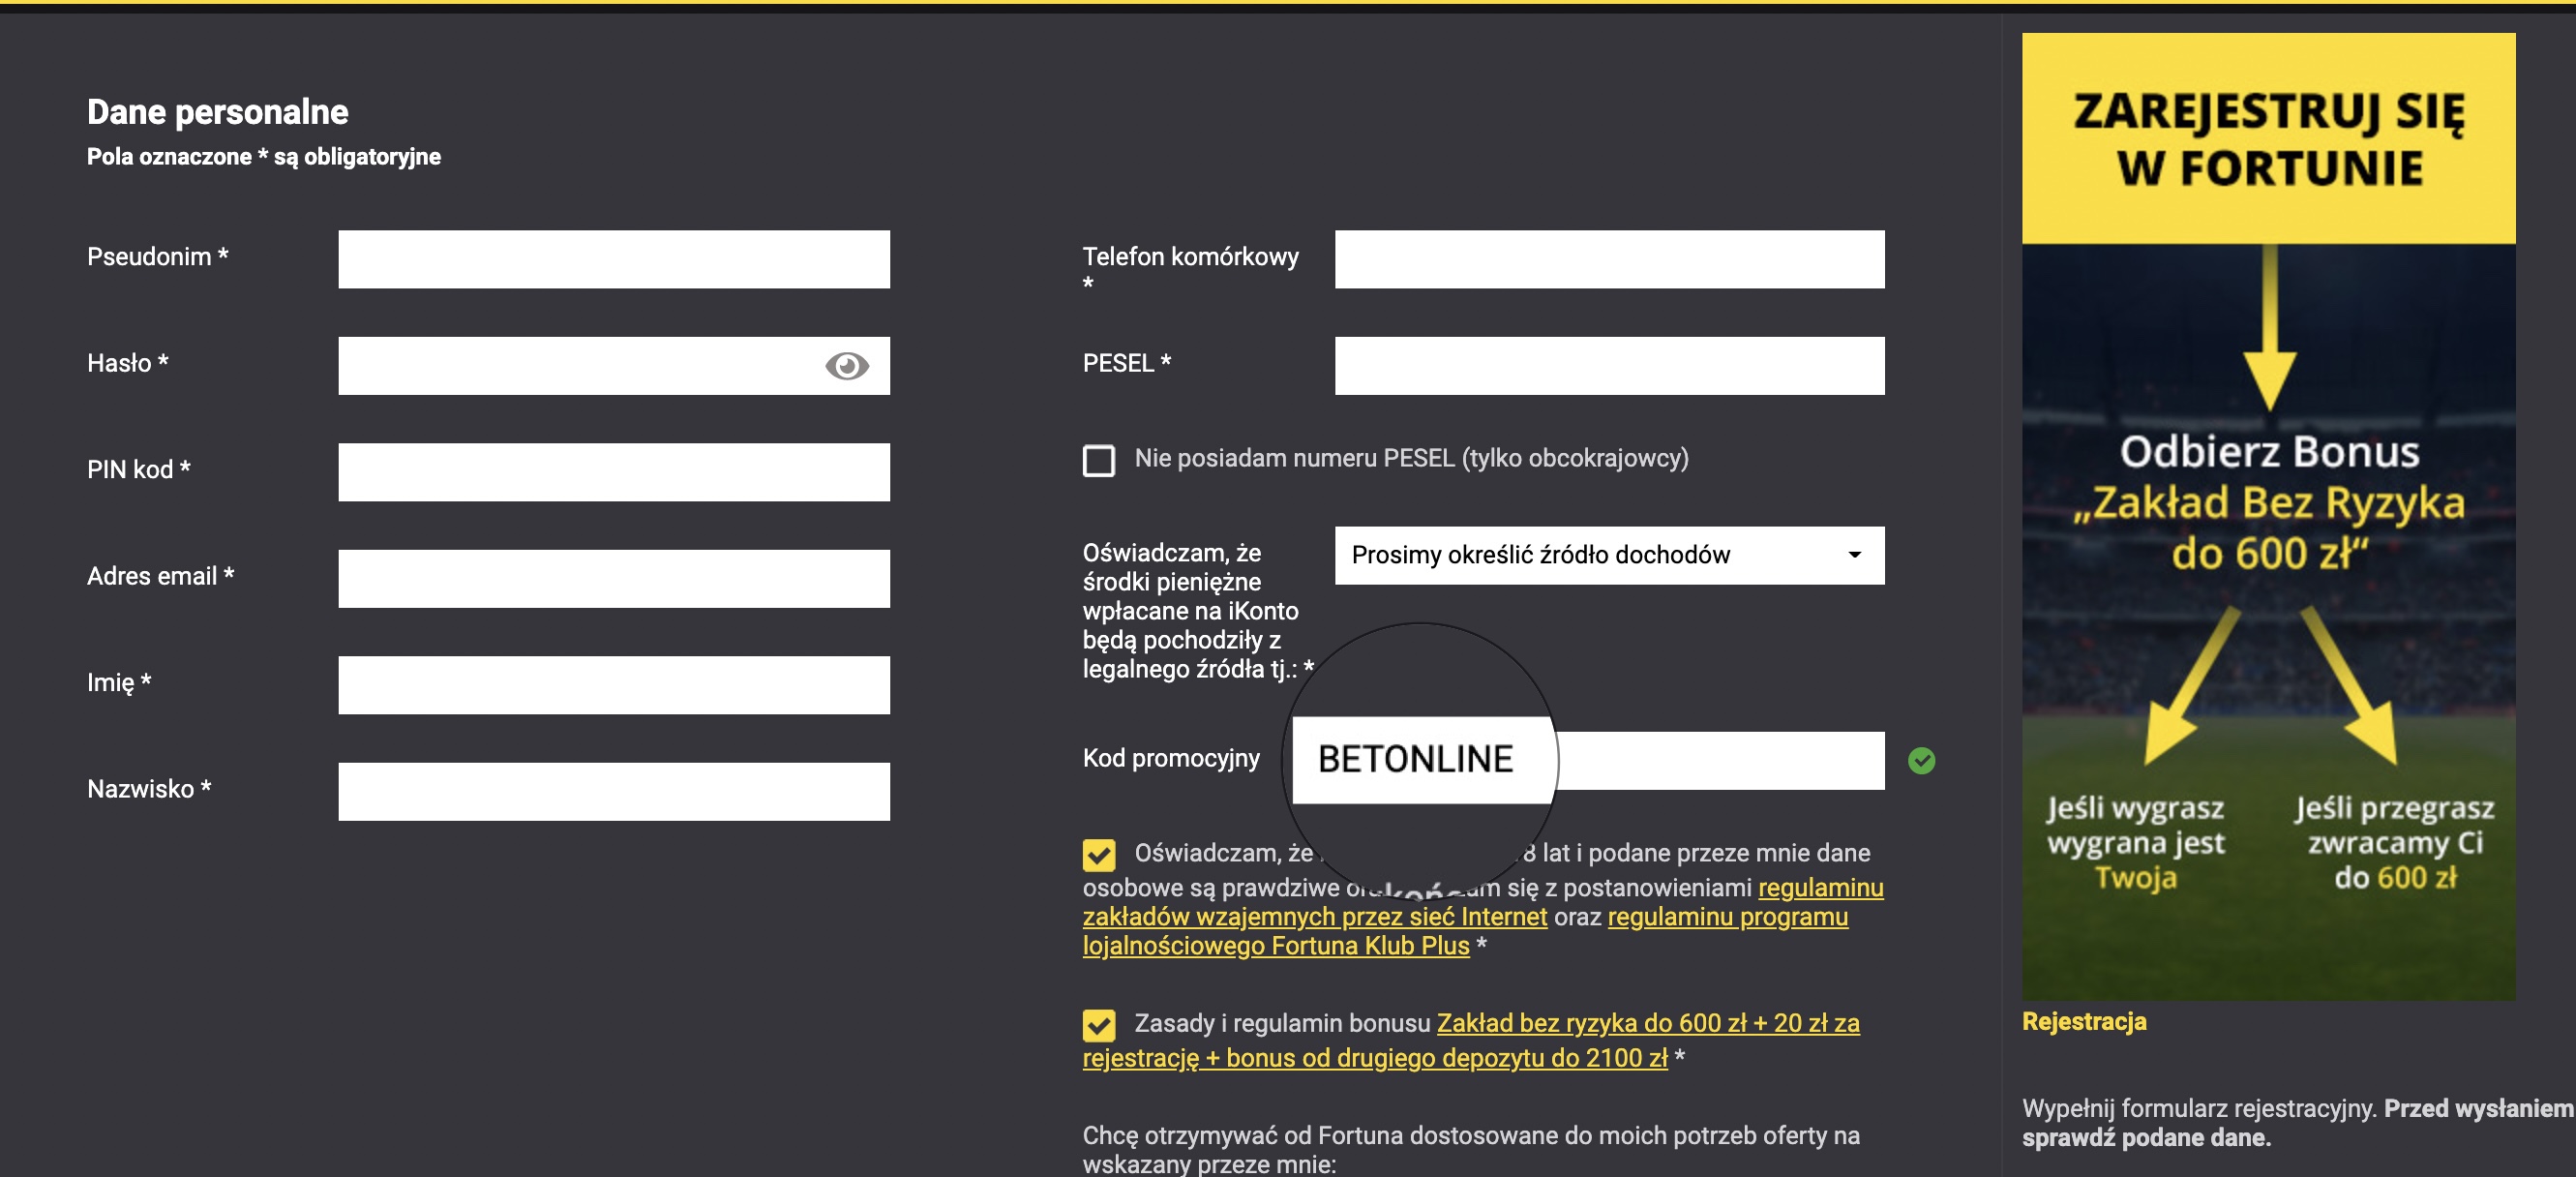Click the Chcę otrzymywać od Fortuna text
2576x1177 pixels.
tap(1471, 1149)
